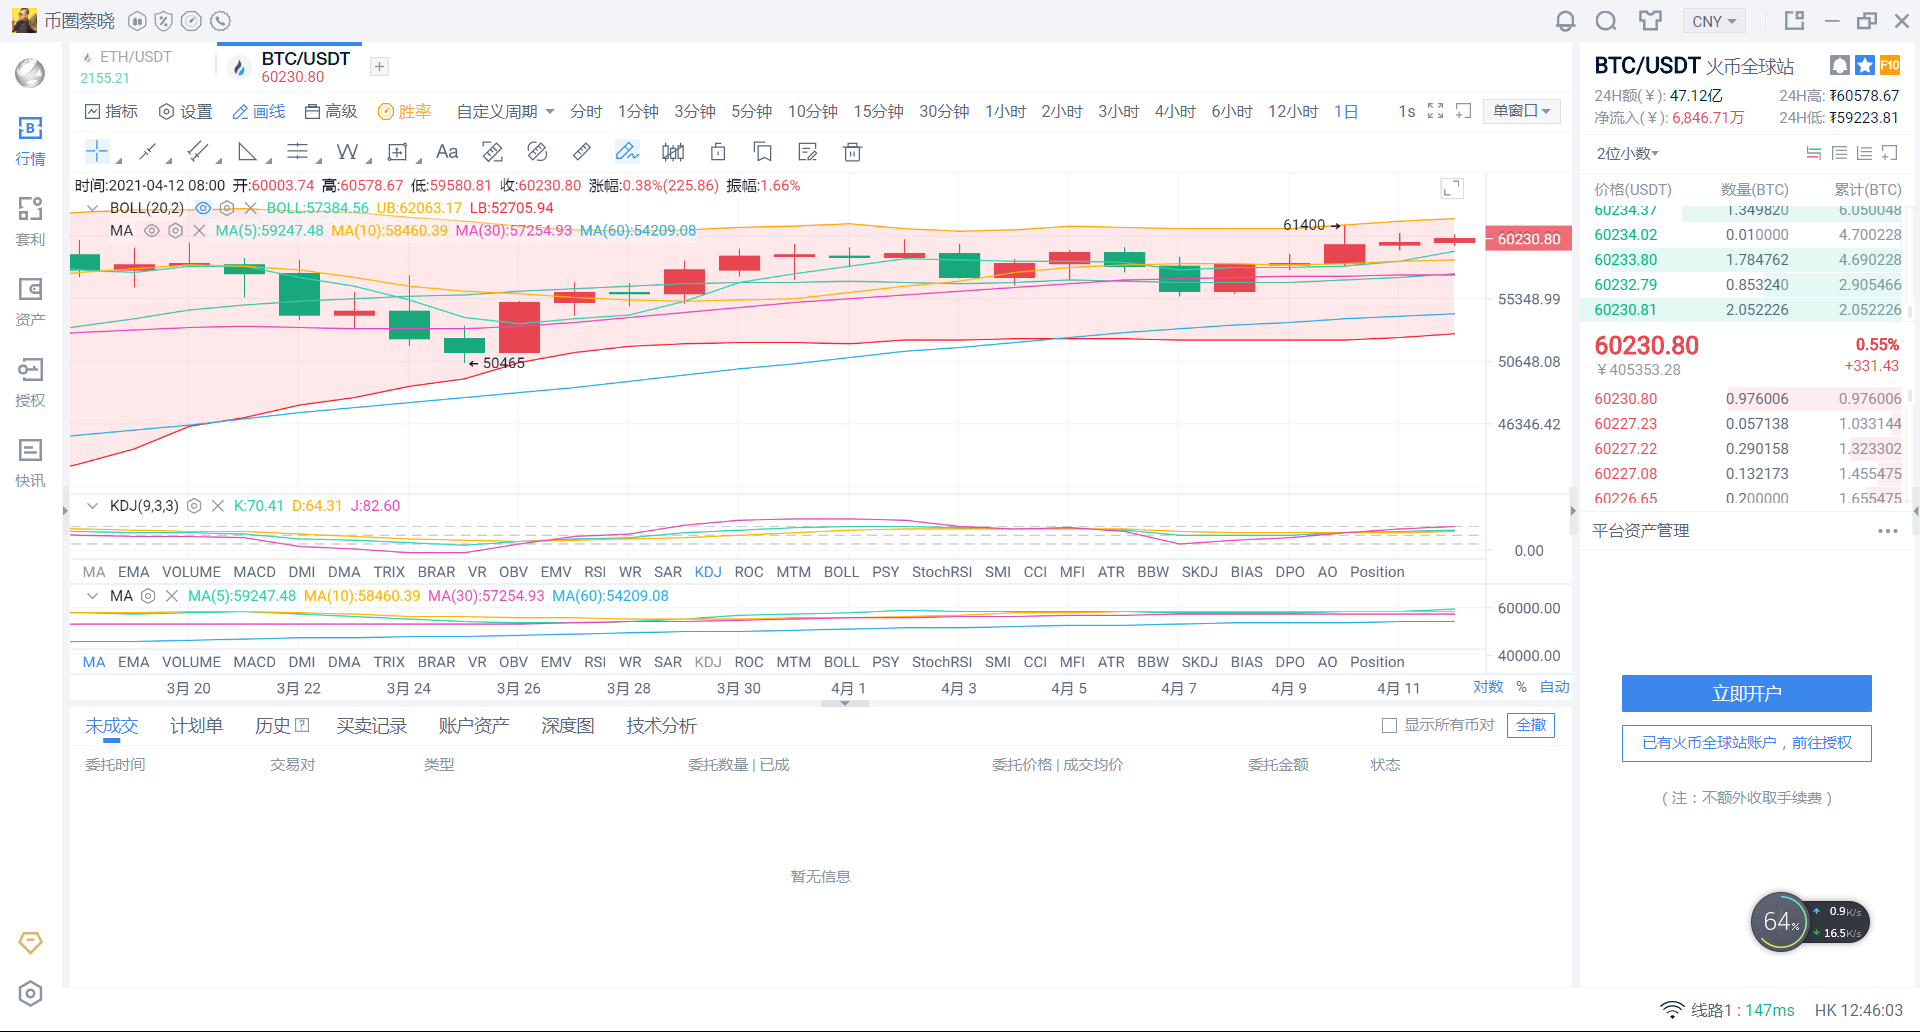This screenshot has height=1032, width=1920.
Task: Select the Aa text annotation tool
Action: pyautogui.click(x=447, y=152)
